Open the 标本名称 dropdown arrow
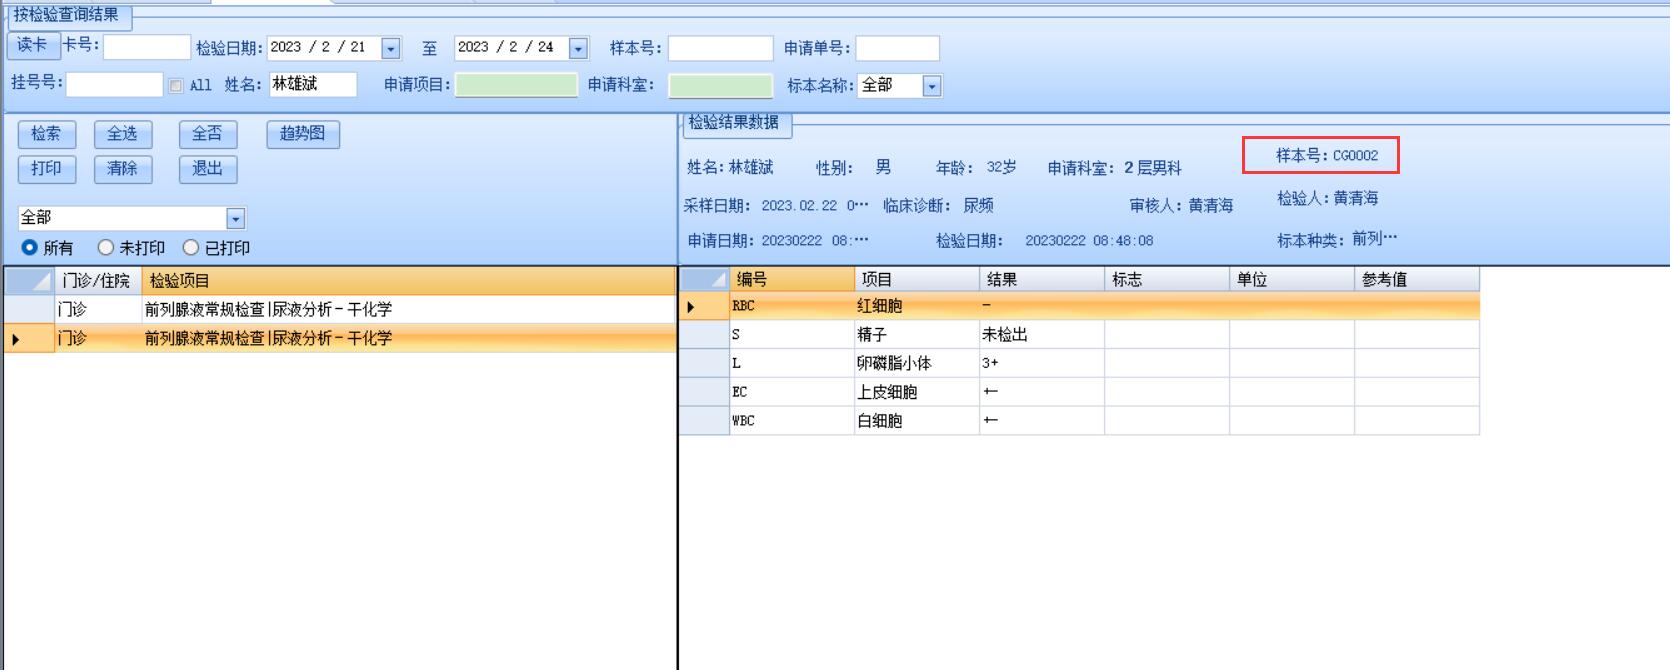The image size is (1670, 670). tap(932, 86)
